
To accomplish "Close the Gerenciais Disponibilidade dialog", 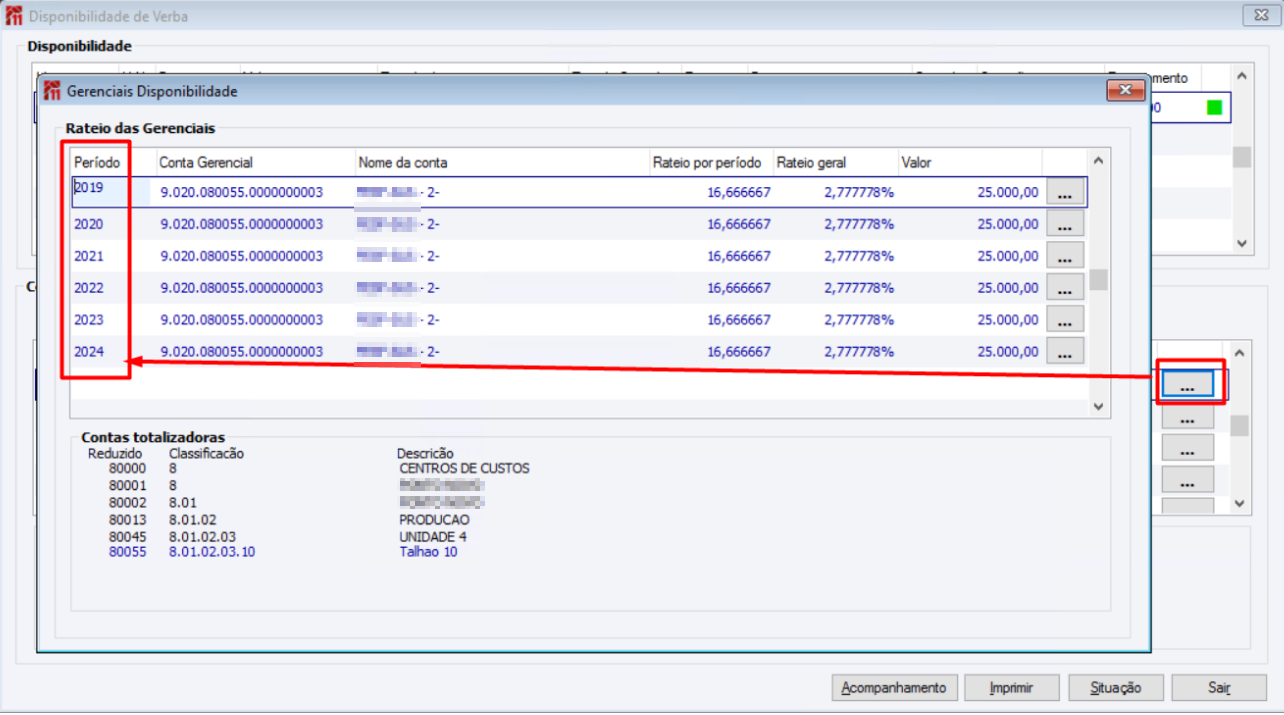I will (x=1125, y=91).
